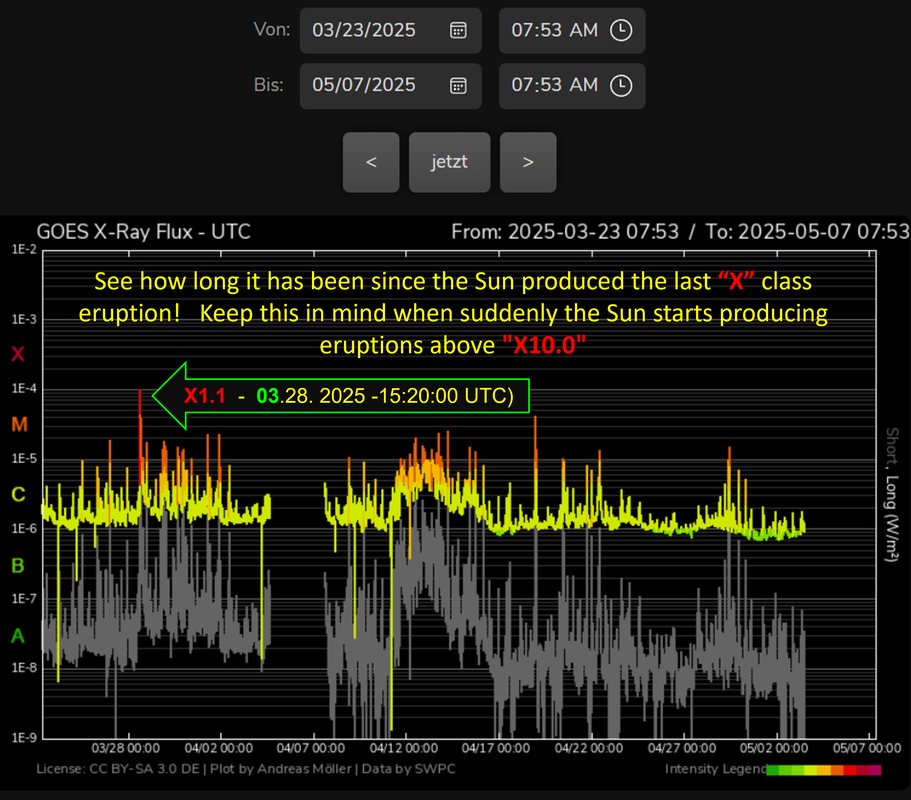Click the 1E-3 axis value

24,320
